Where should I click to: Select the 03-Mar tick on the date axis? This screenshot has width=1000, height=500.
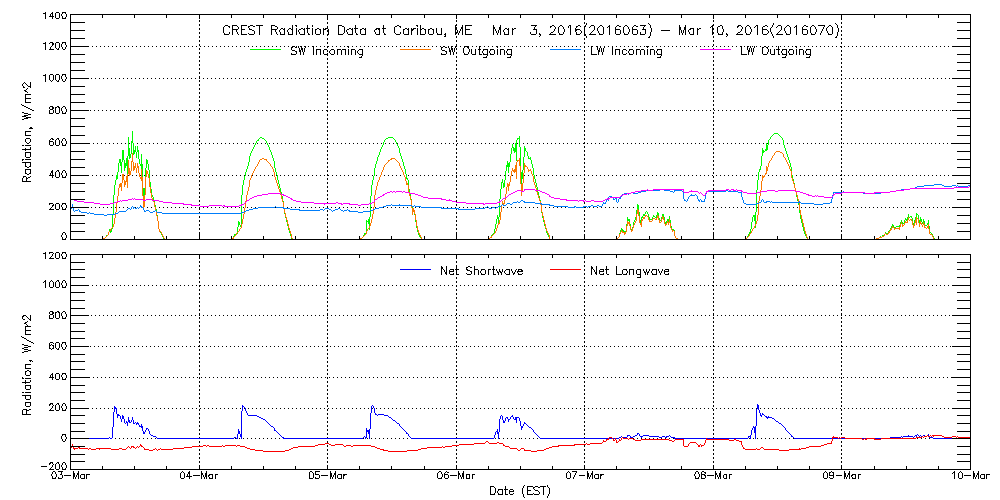point(72,477)
